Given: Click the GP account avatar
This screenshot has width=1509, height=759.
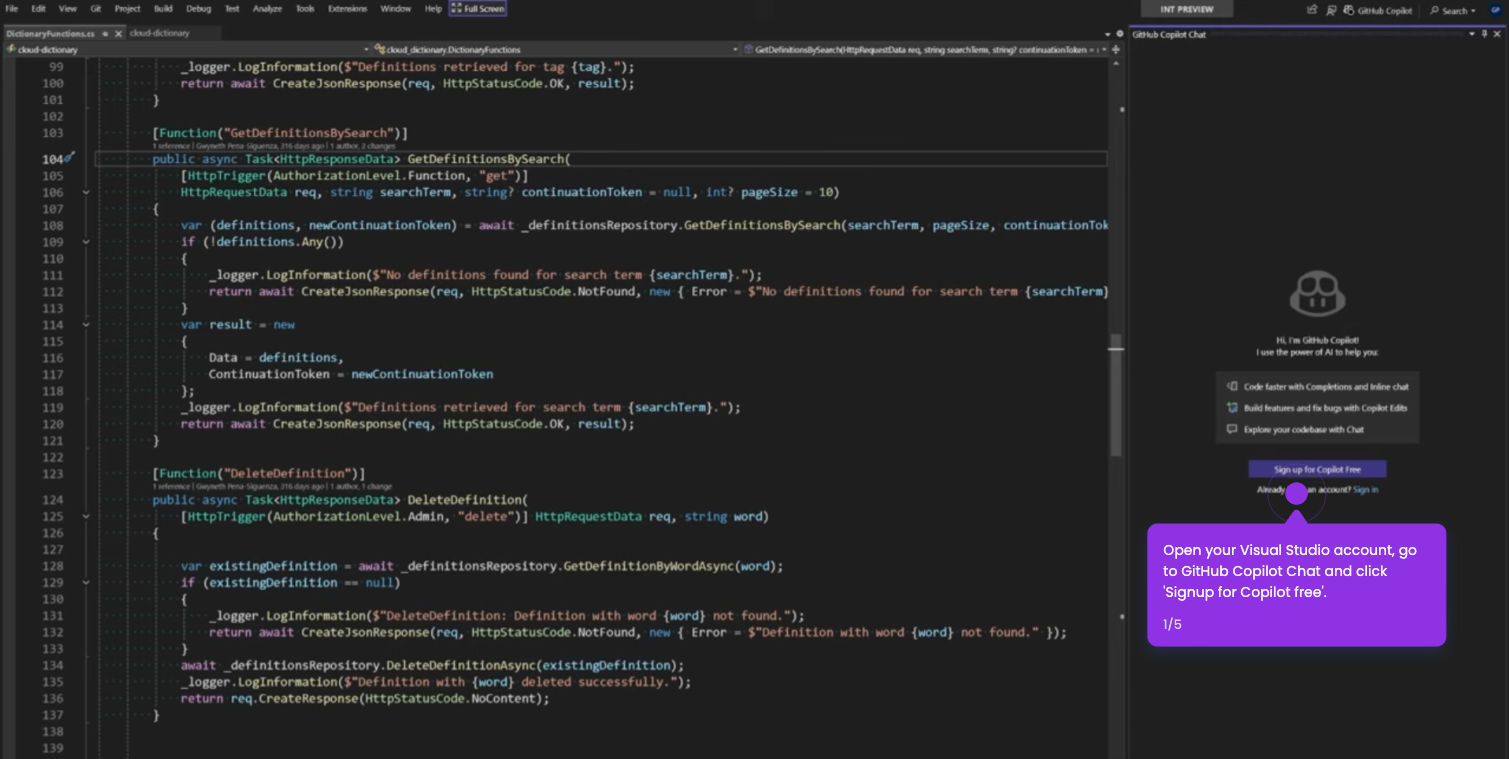Looking at the screenshot, I should pos(1496,10).
